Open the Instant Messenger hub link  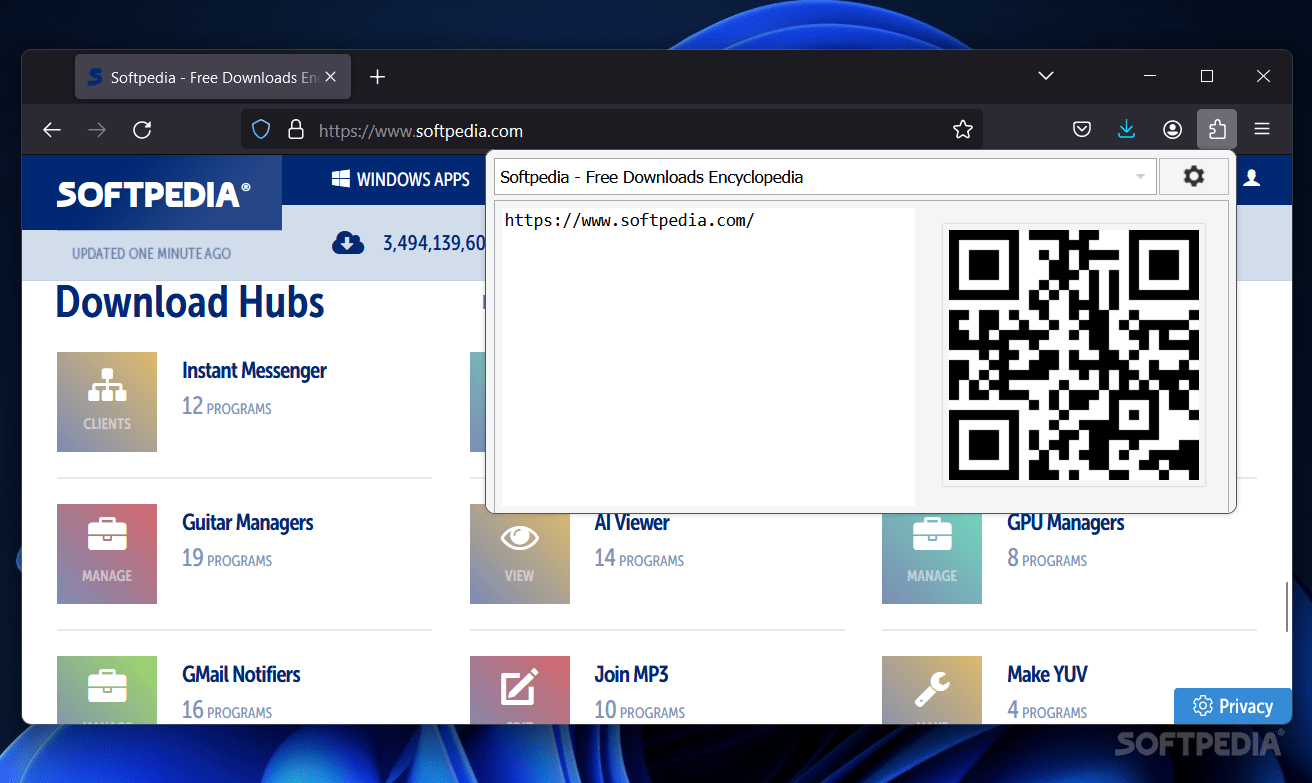254,371
